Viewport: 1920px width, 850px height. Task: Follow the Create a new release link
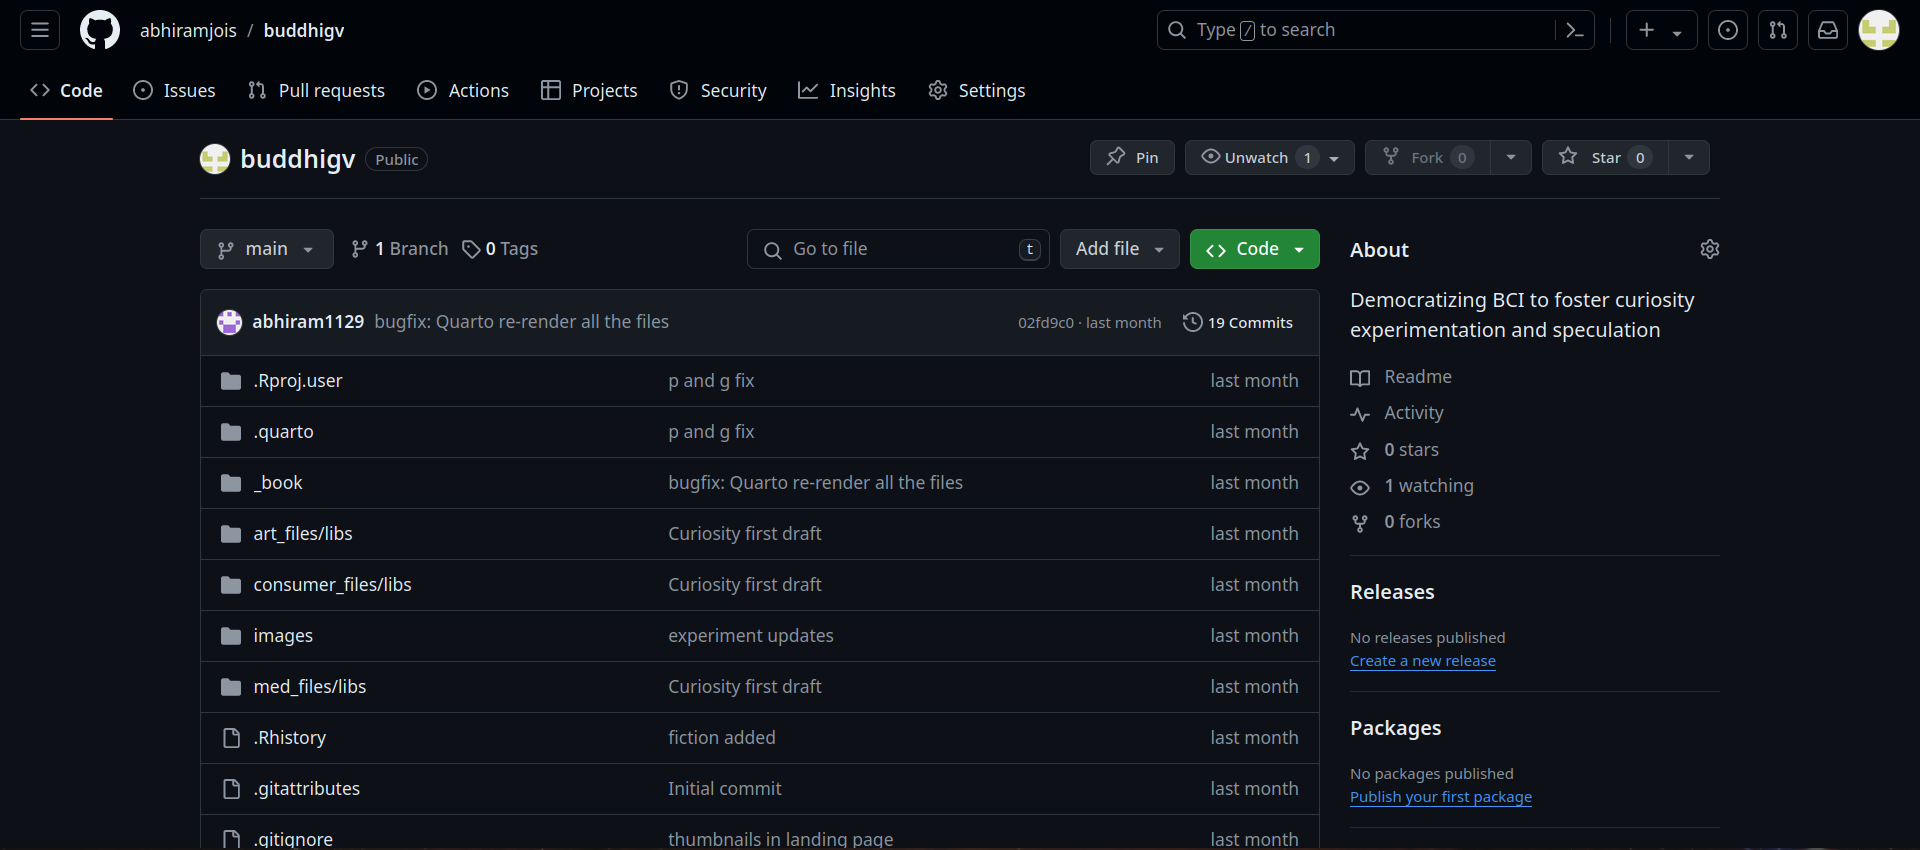[1423, 661]
